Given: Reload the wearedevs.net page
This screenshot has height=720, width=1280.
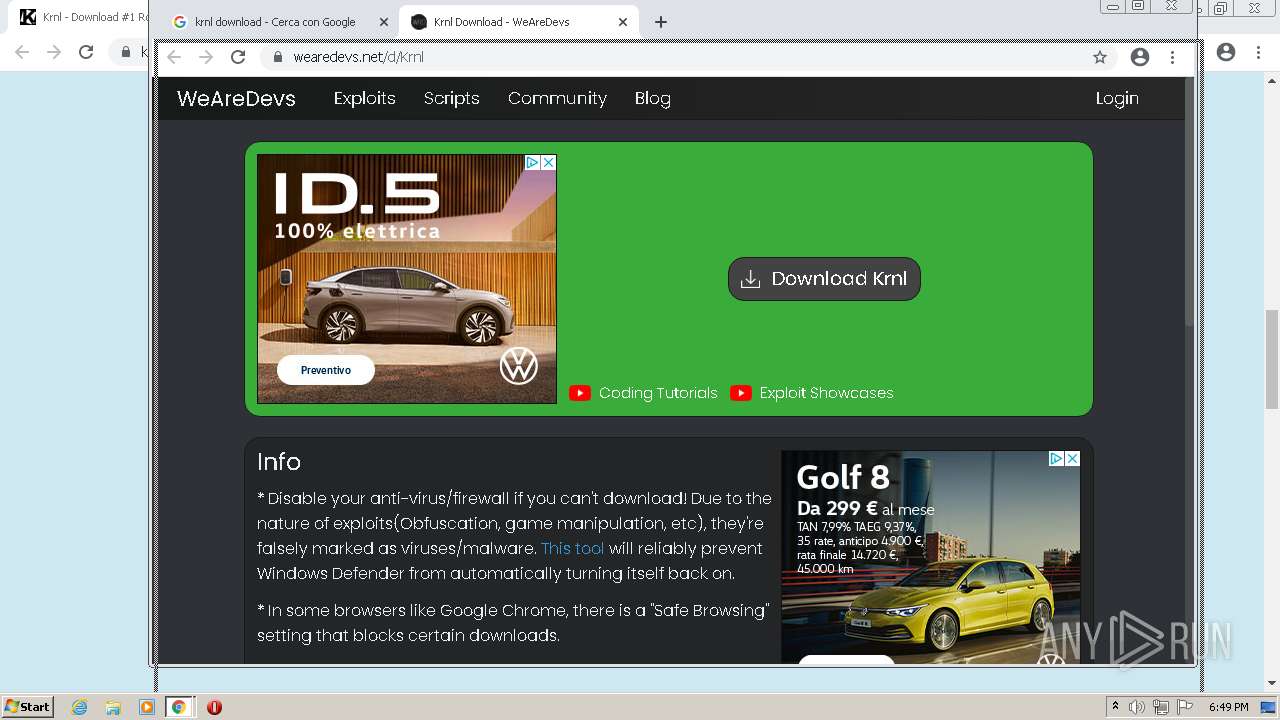Looking at the screenshot, I should pyautogui.click(x=238, y=57).
